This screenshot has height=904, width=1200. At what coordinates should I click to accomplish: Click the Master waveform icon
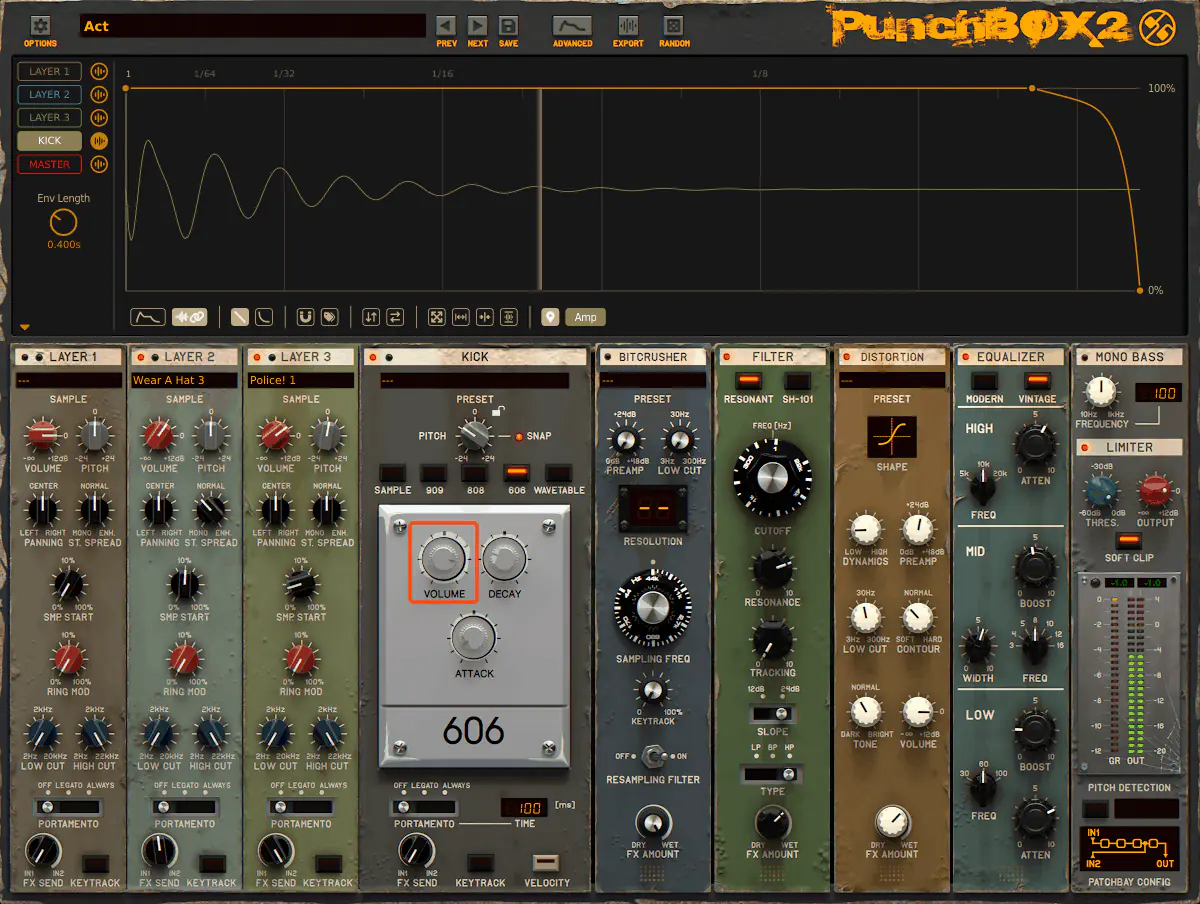coord(99,164)
